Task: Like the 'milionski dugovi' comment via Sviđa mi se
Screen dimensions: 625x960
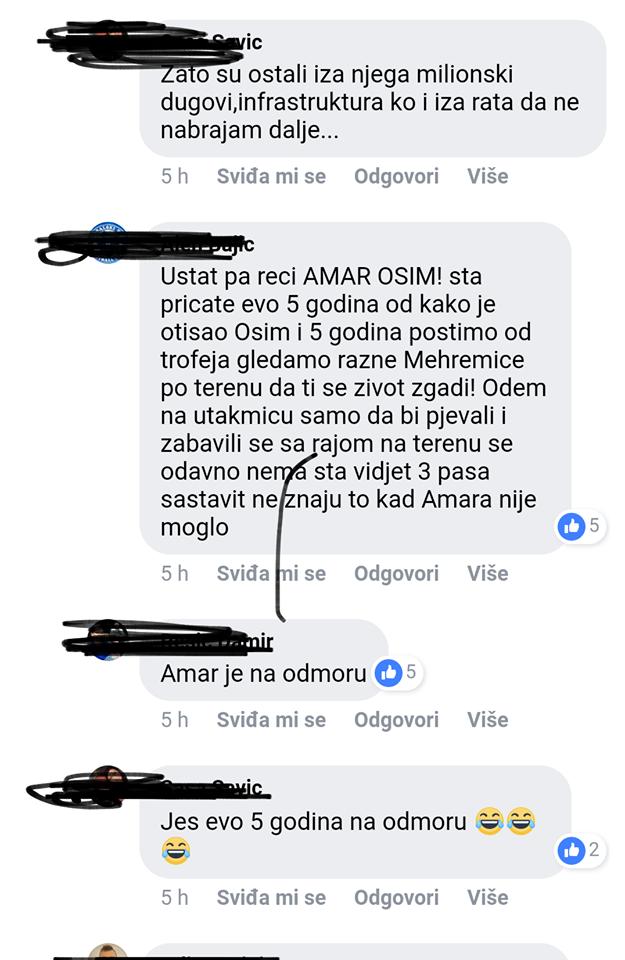Action: pyautogui.click(x=271, y=176)
